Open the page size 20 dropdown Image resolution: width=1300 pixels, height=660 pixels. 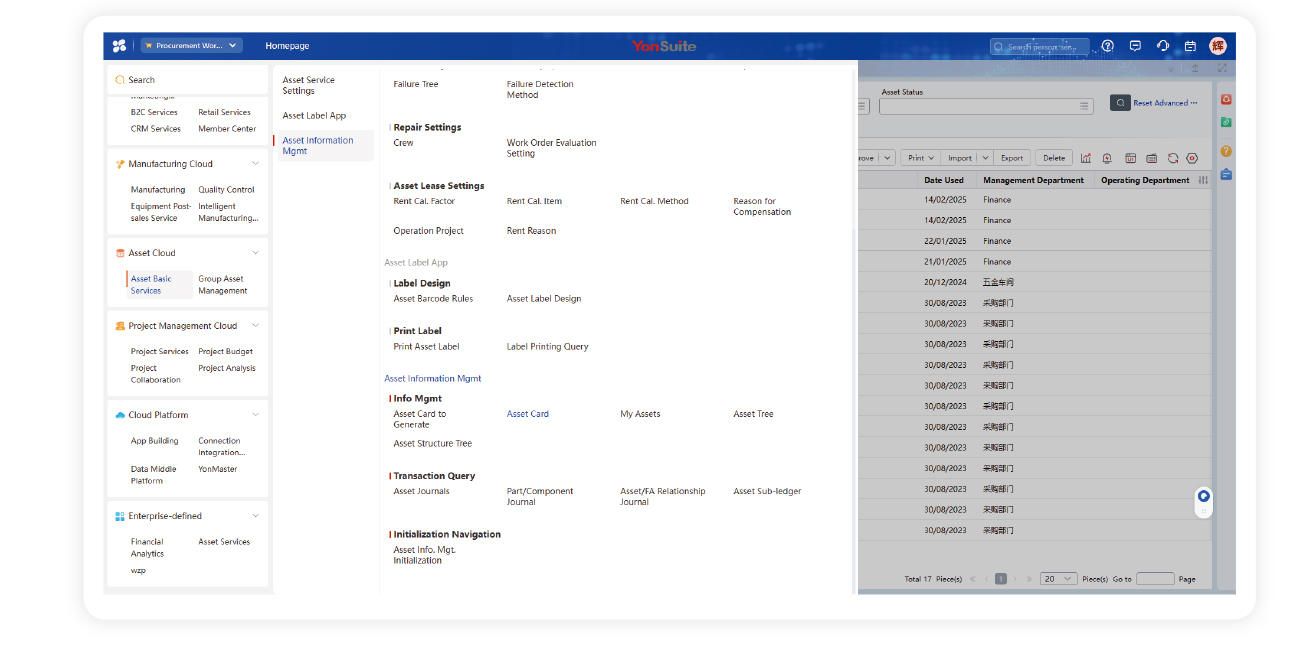point(1058,579)
